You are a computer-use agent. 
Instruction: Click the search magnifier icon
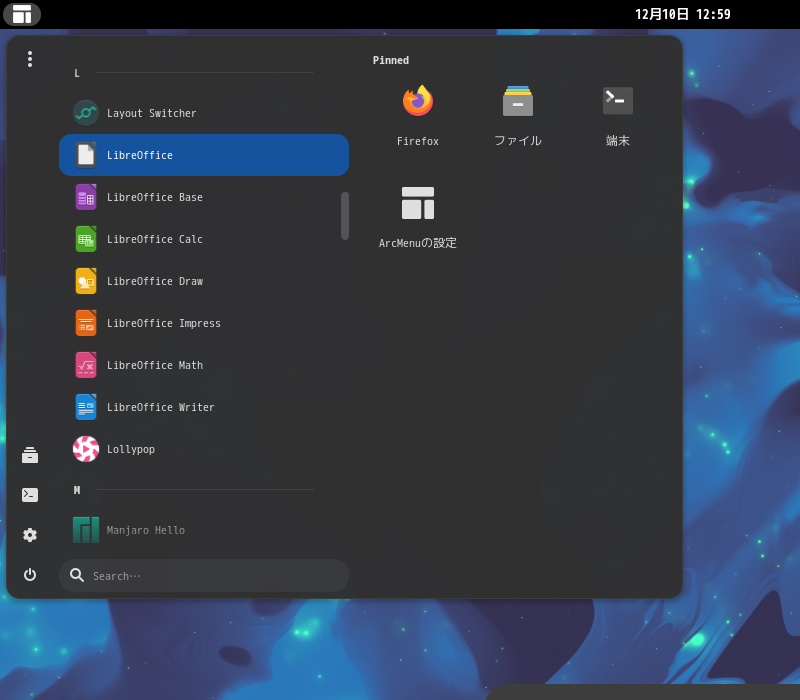77,575
